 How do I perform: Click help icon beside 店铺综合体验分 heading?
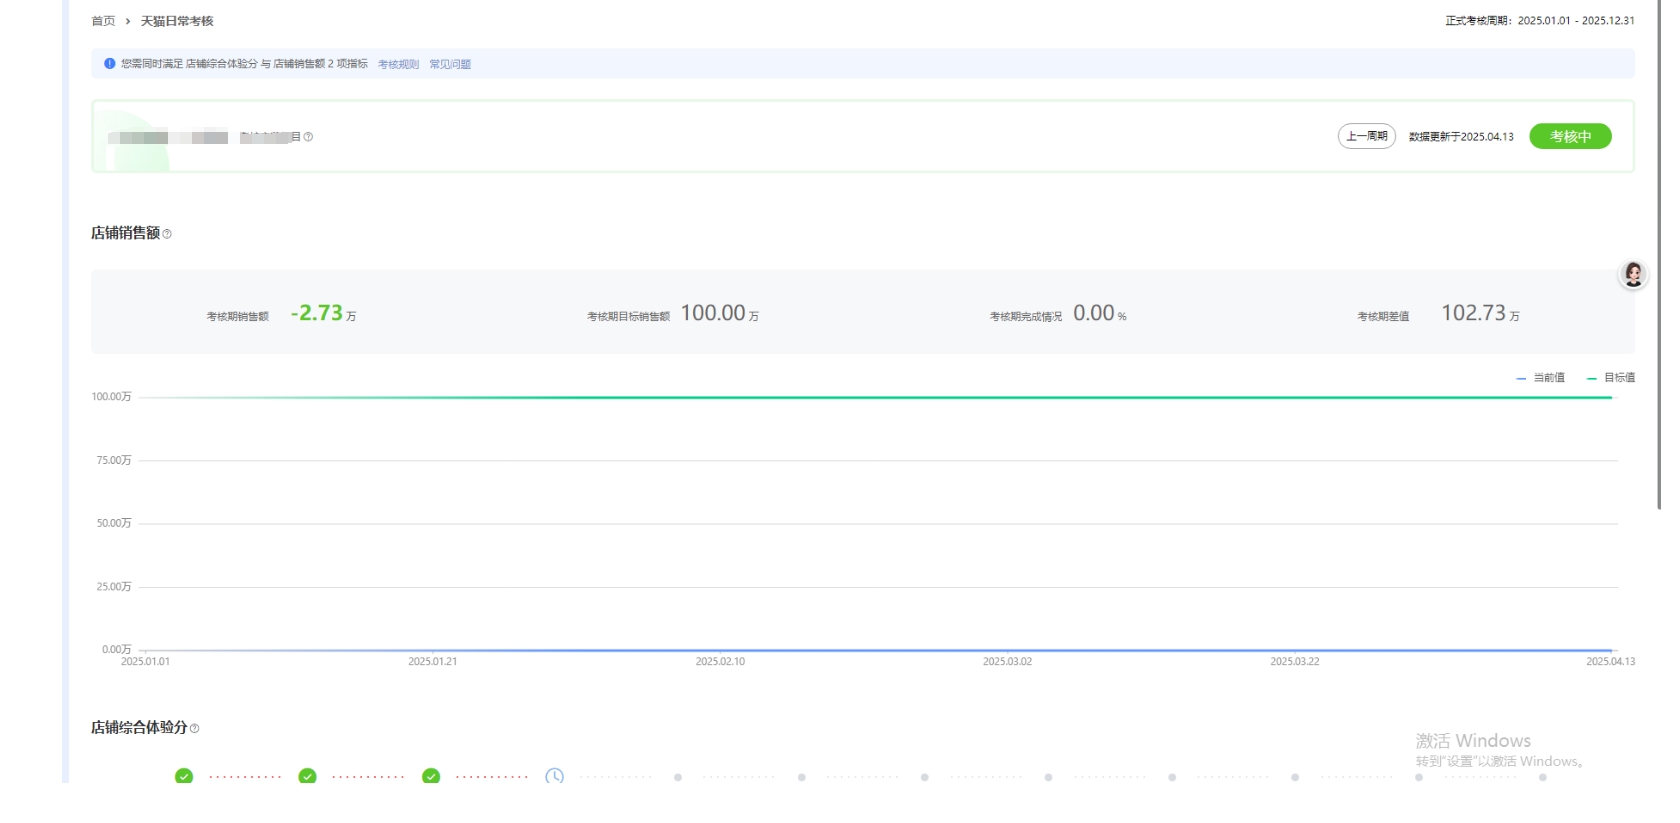tap(194, 729)
